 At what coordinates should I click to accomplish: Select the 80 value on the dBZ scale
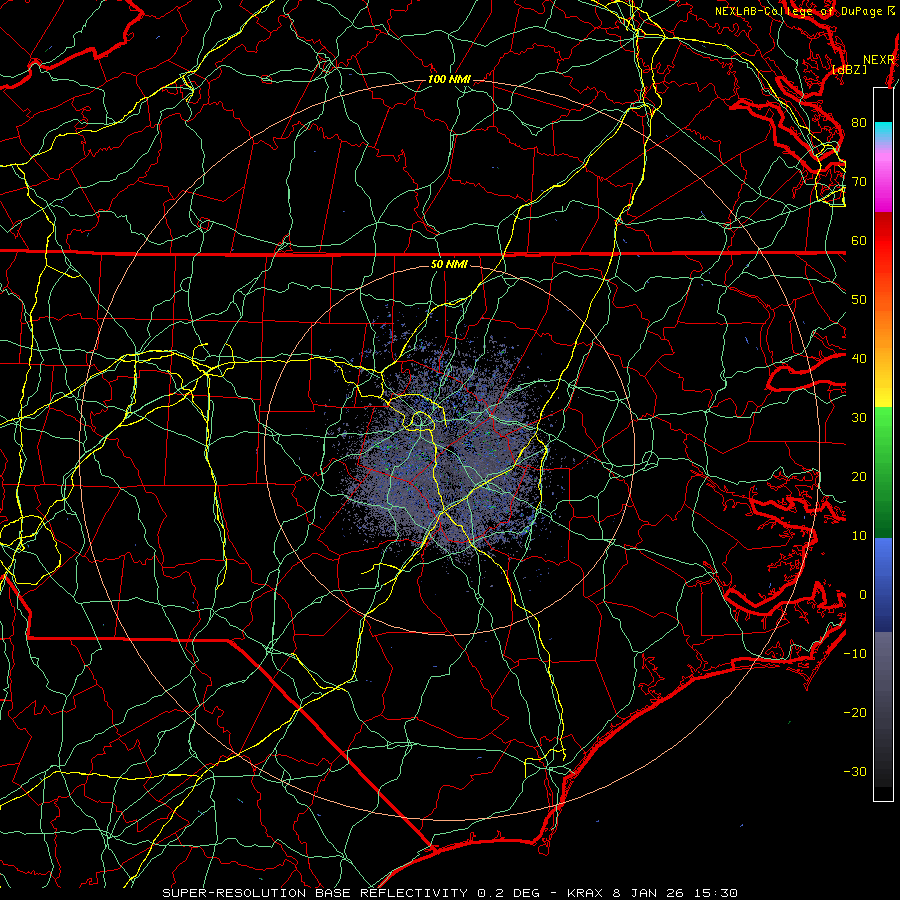tap(859, 123)
